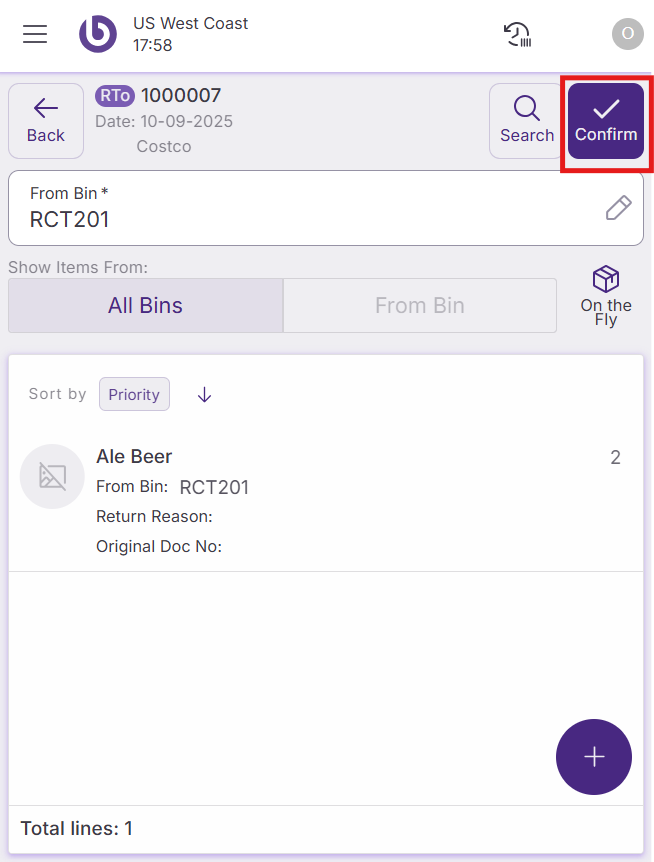Switch to the All Bins tab
This screenshot has width=654, height=862.
(146, 305)
